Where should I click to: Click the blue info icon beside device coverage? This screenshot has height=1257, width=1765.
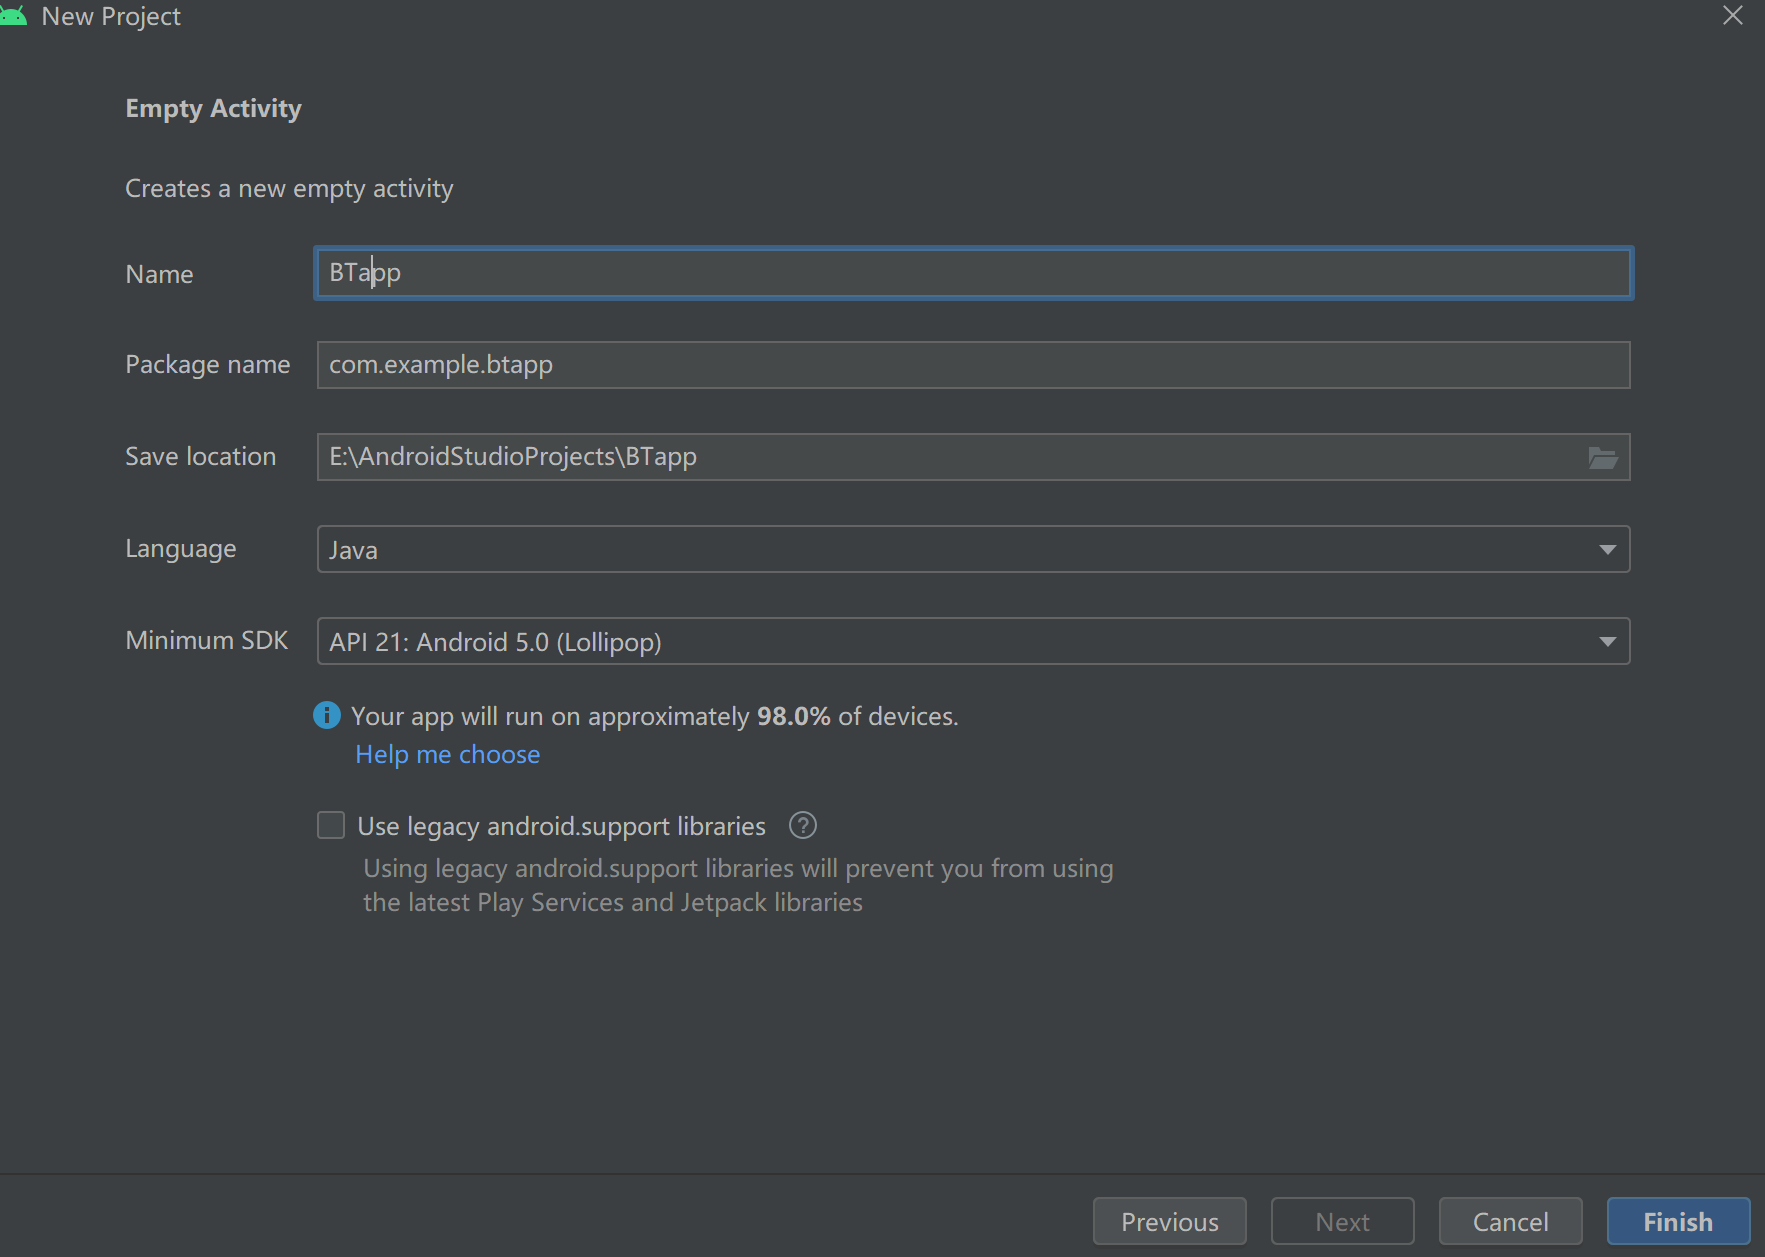[x=327, y=715]
